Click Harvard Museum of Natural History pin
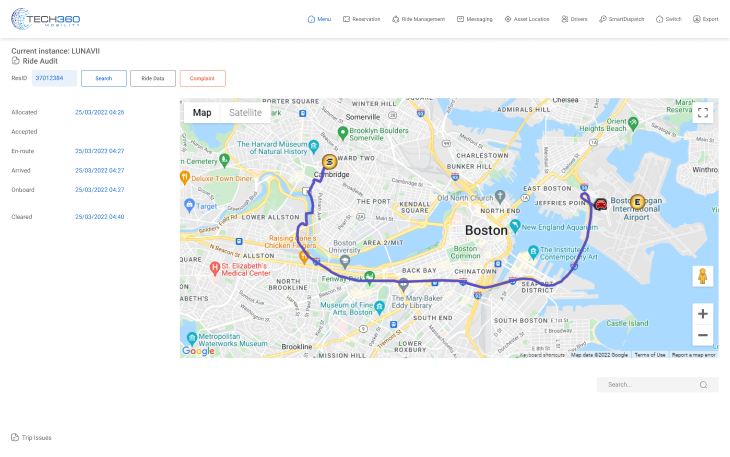The height and width of the screenshot is (457, 730). [314, 147]
